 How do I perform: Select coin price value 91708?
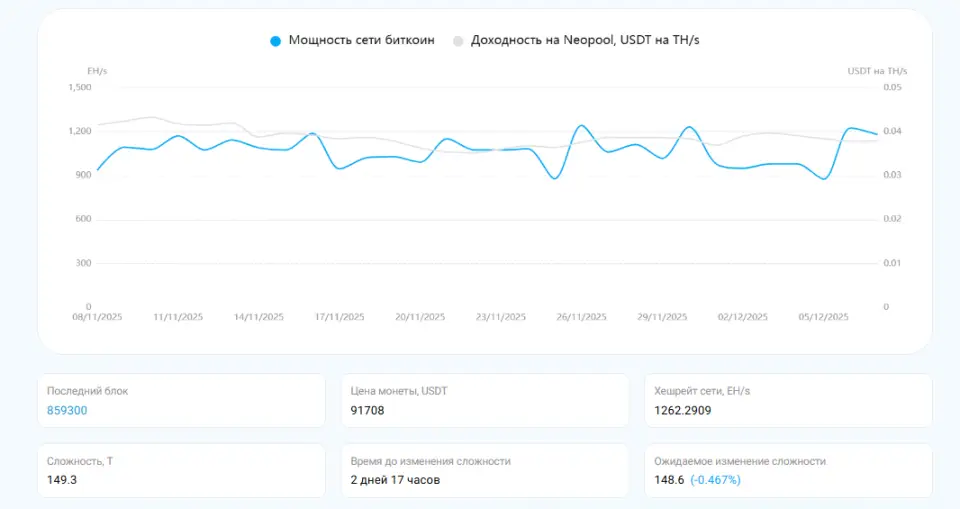point(367,410)
